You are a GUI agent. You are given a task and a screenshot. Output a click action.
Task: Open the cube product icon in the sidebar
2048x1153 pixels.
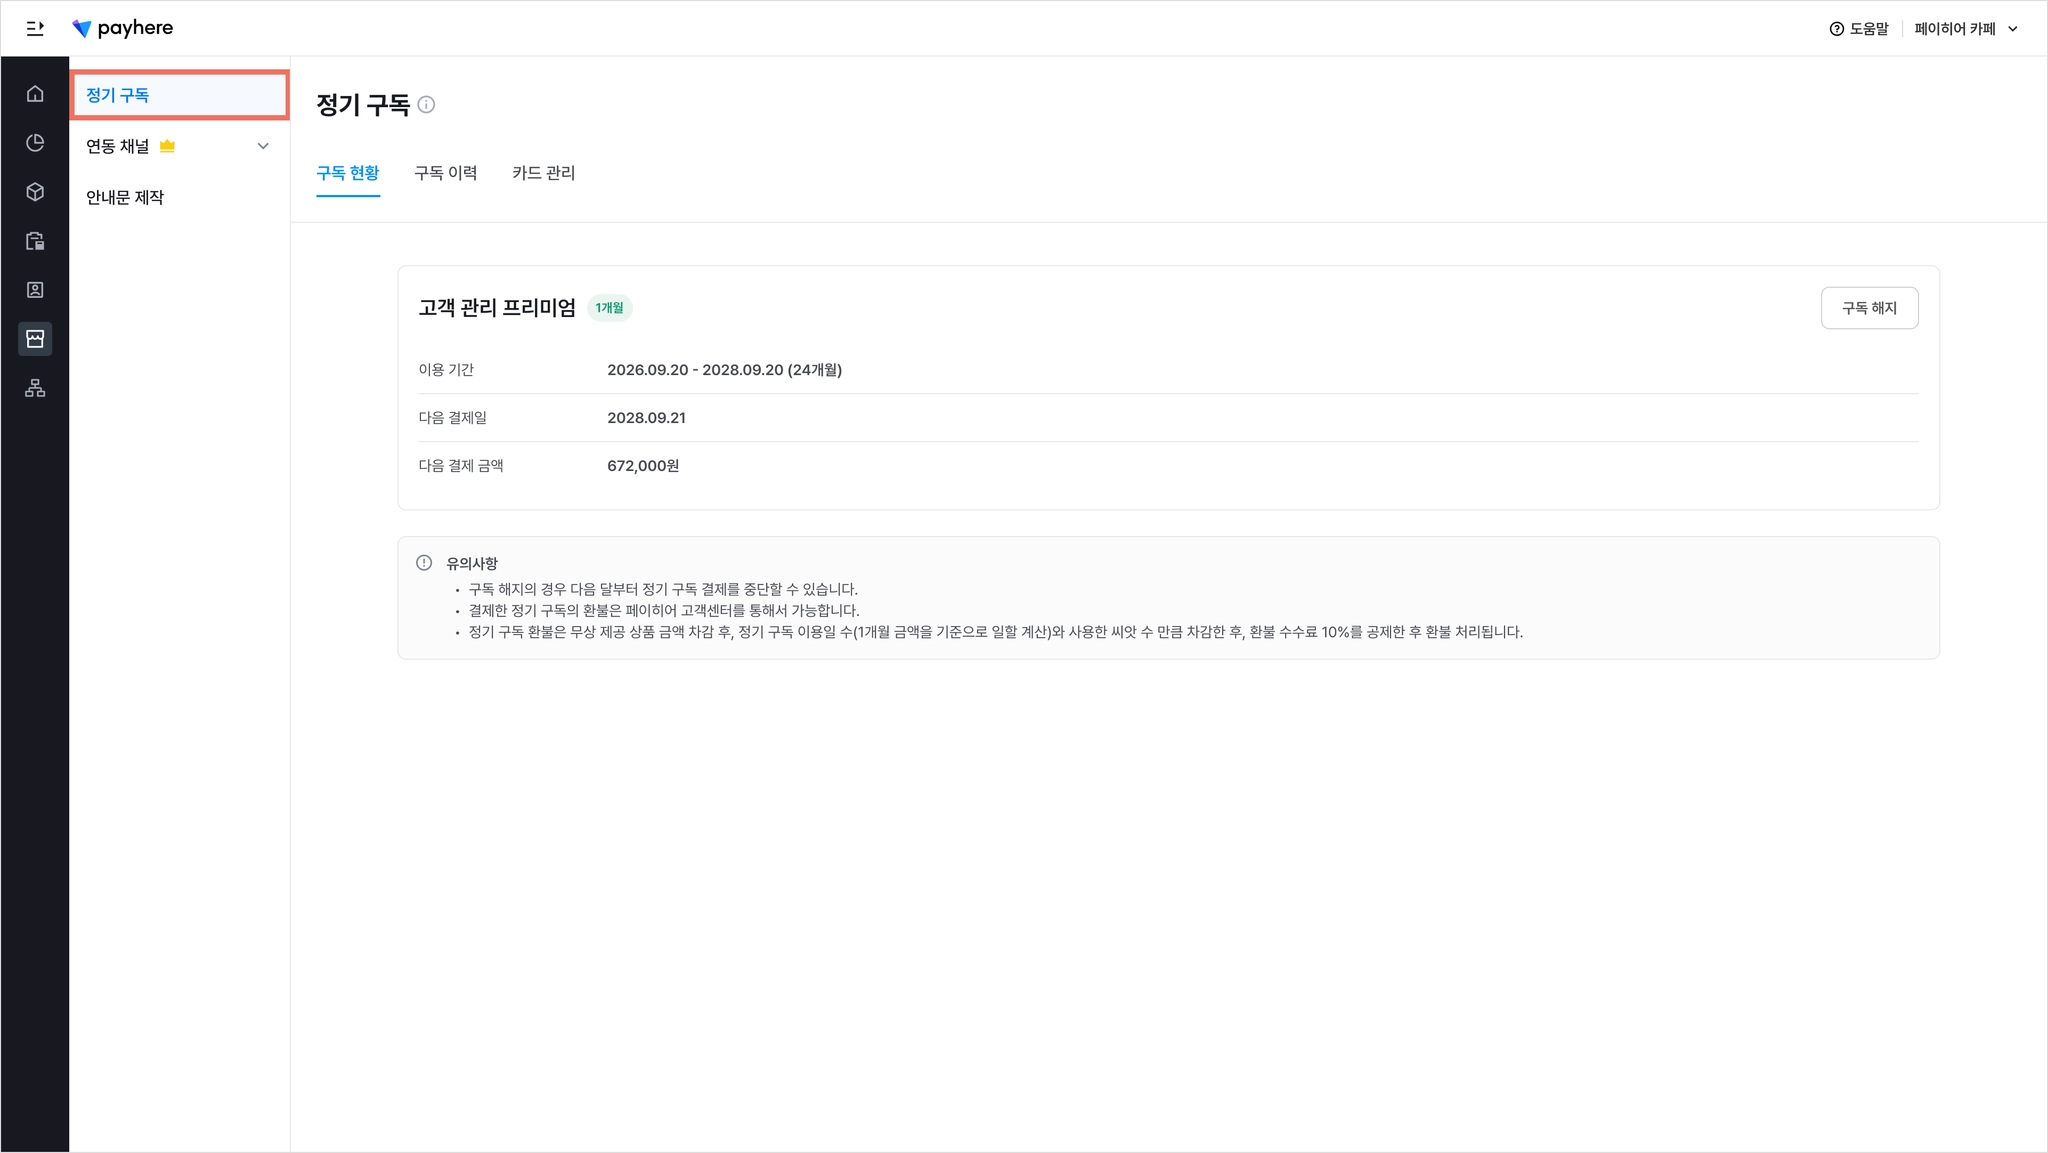tap(35, 192)
